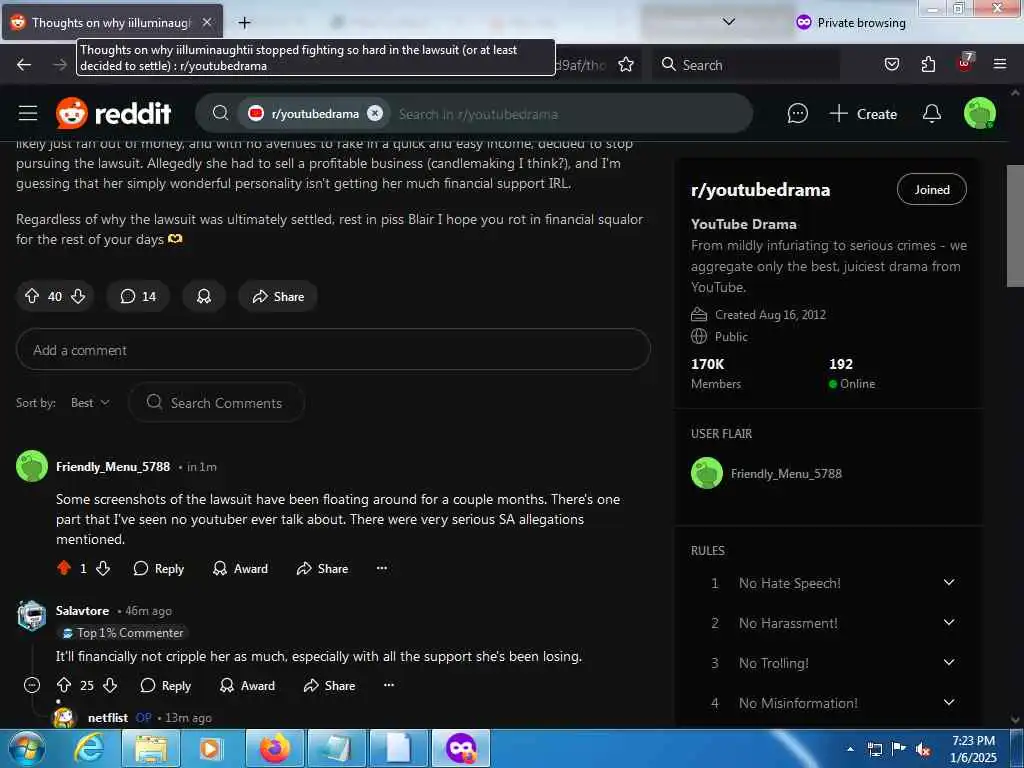Share Salavtore comment

[x=330, y=686]
